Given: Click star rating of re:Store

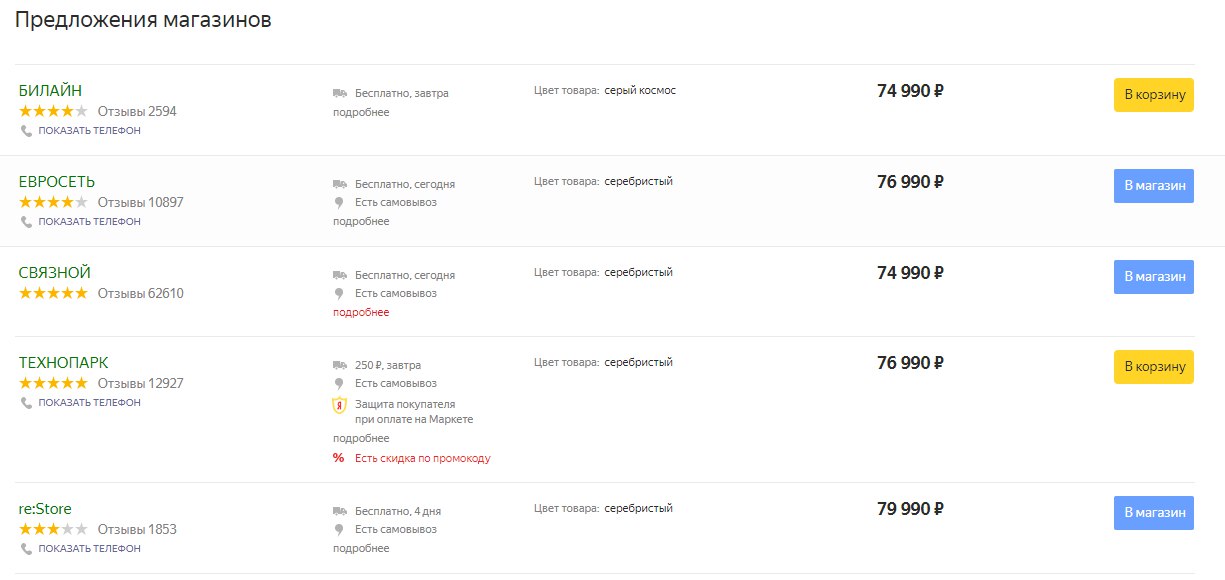Looking at the screenshot, I should [53, 529].
